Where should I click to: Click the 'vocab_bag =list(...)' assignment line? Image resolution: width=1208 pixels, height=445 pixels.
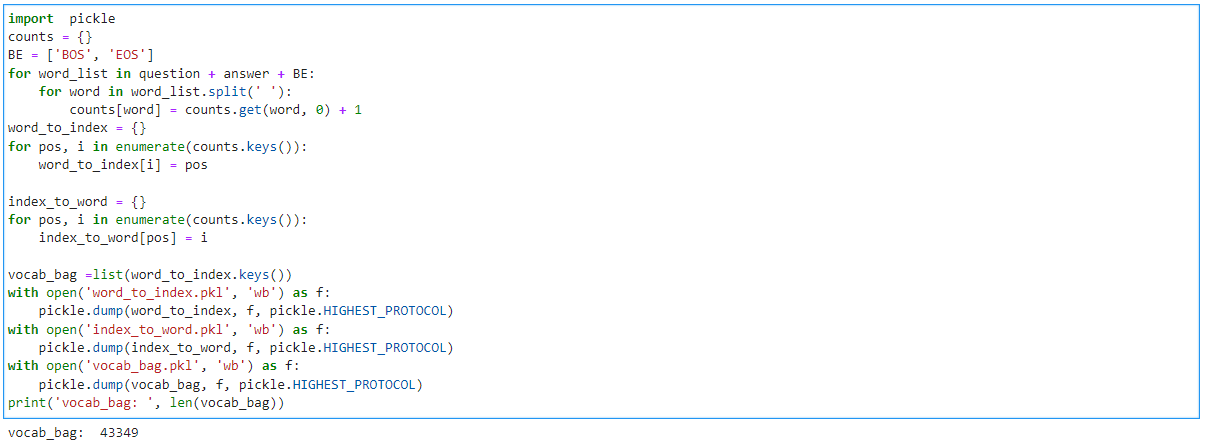pos(149,274)
